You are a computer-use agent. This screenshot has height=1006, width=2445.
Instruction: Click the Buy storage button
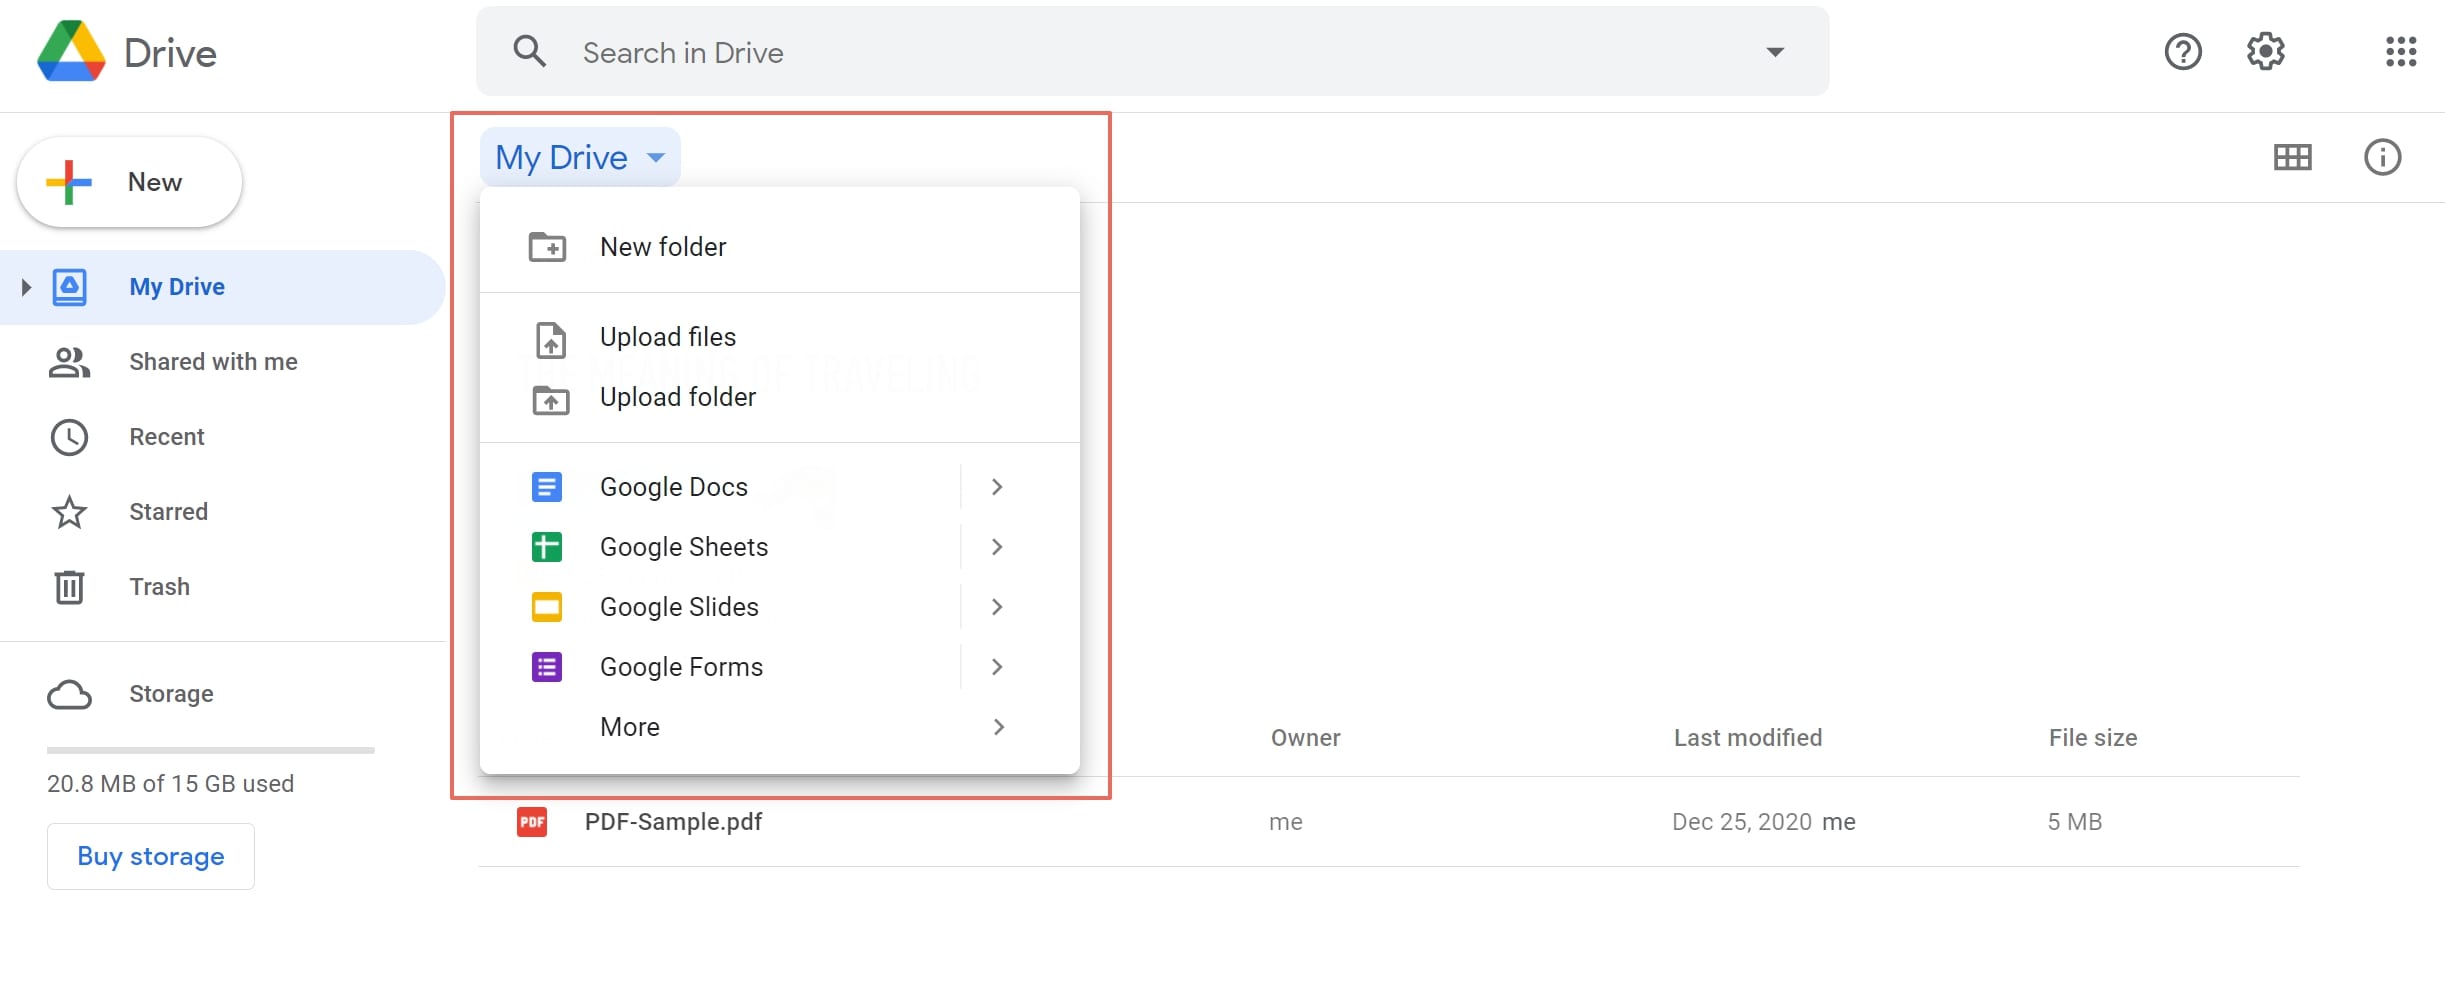click(x=151, y=856)
